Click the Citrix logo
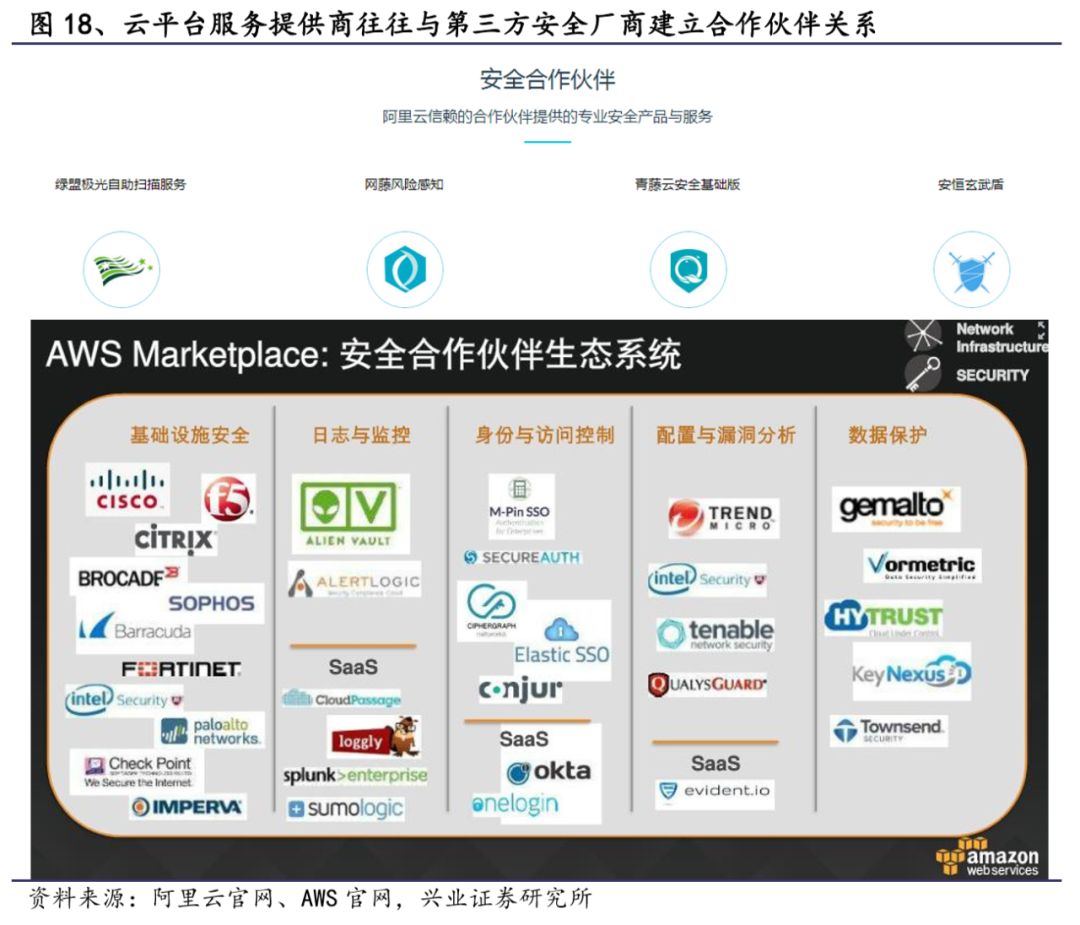 click(x=175, y=539)
